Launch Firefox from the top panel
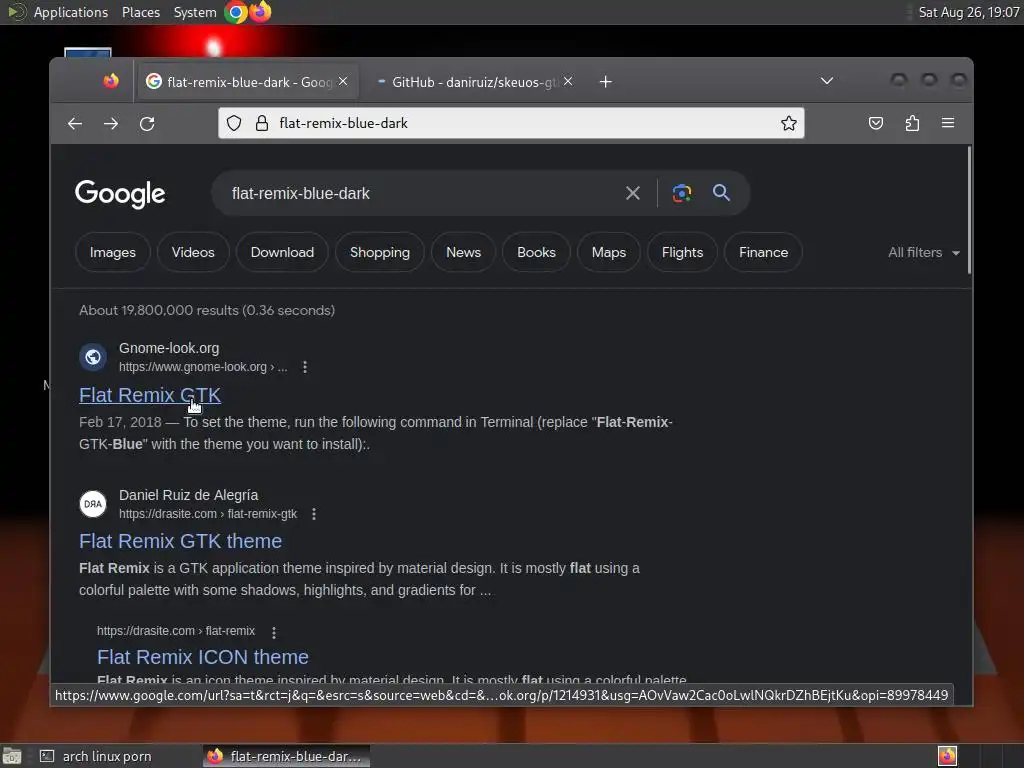 coord(260,12)
